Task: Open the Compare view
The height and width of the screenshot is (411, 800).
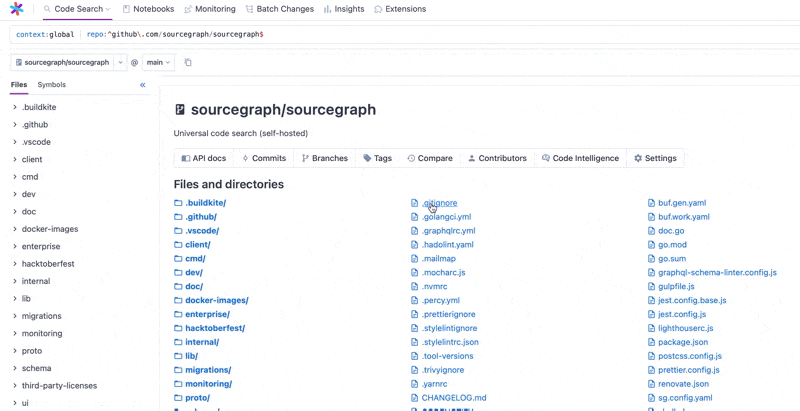Action: tap(430, 158)
